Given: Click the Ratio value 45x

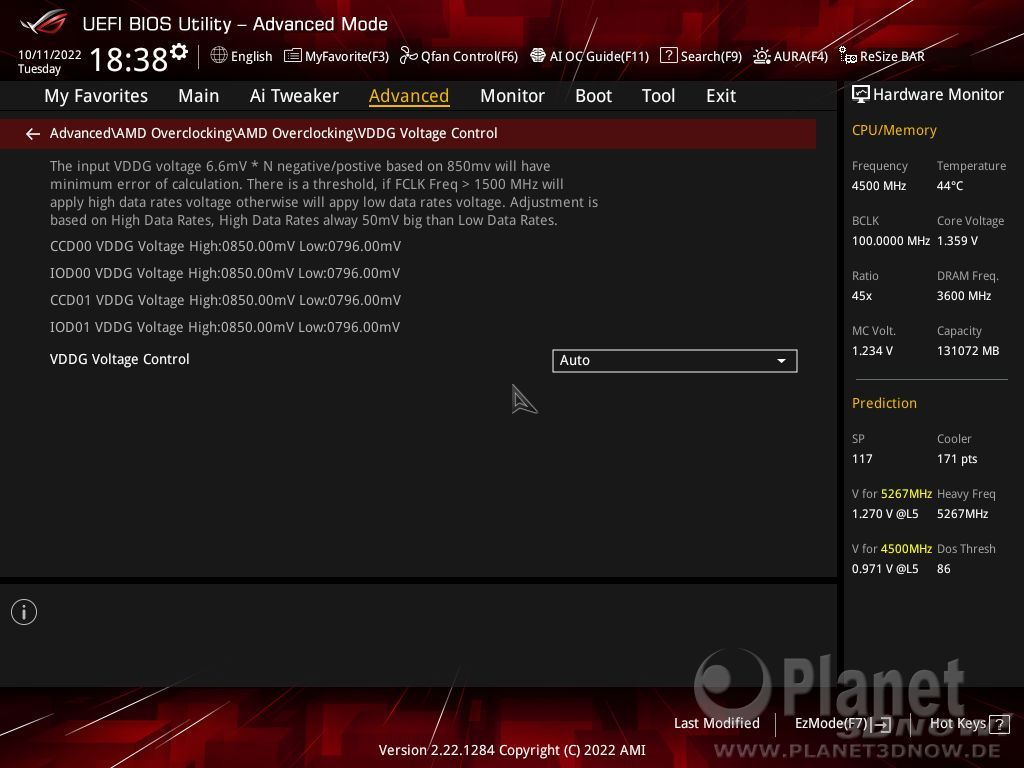Looking at the screenshot, I should pos(861,296).
